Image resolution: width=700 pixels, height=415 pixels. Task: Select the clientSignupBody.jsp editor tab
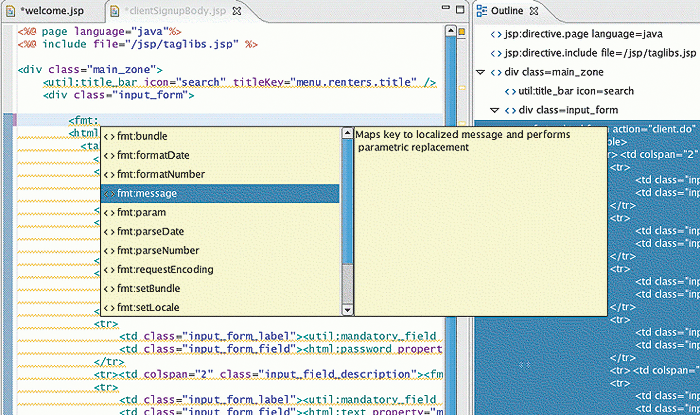(177, 11)
